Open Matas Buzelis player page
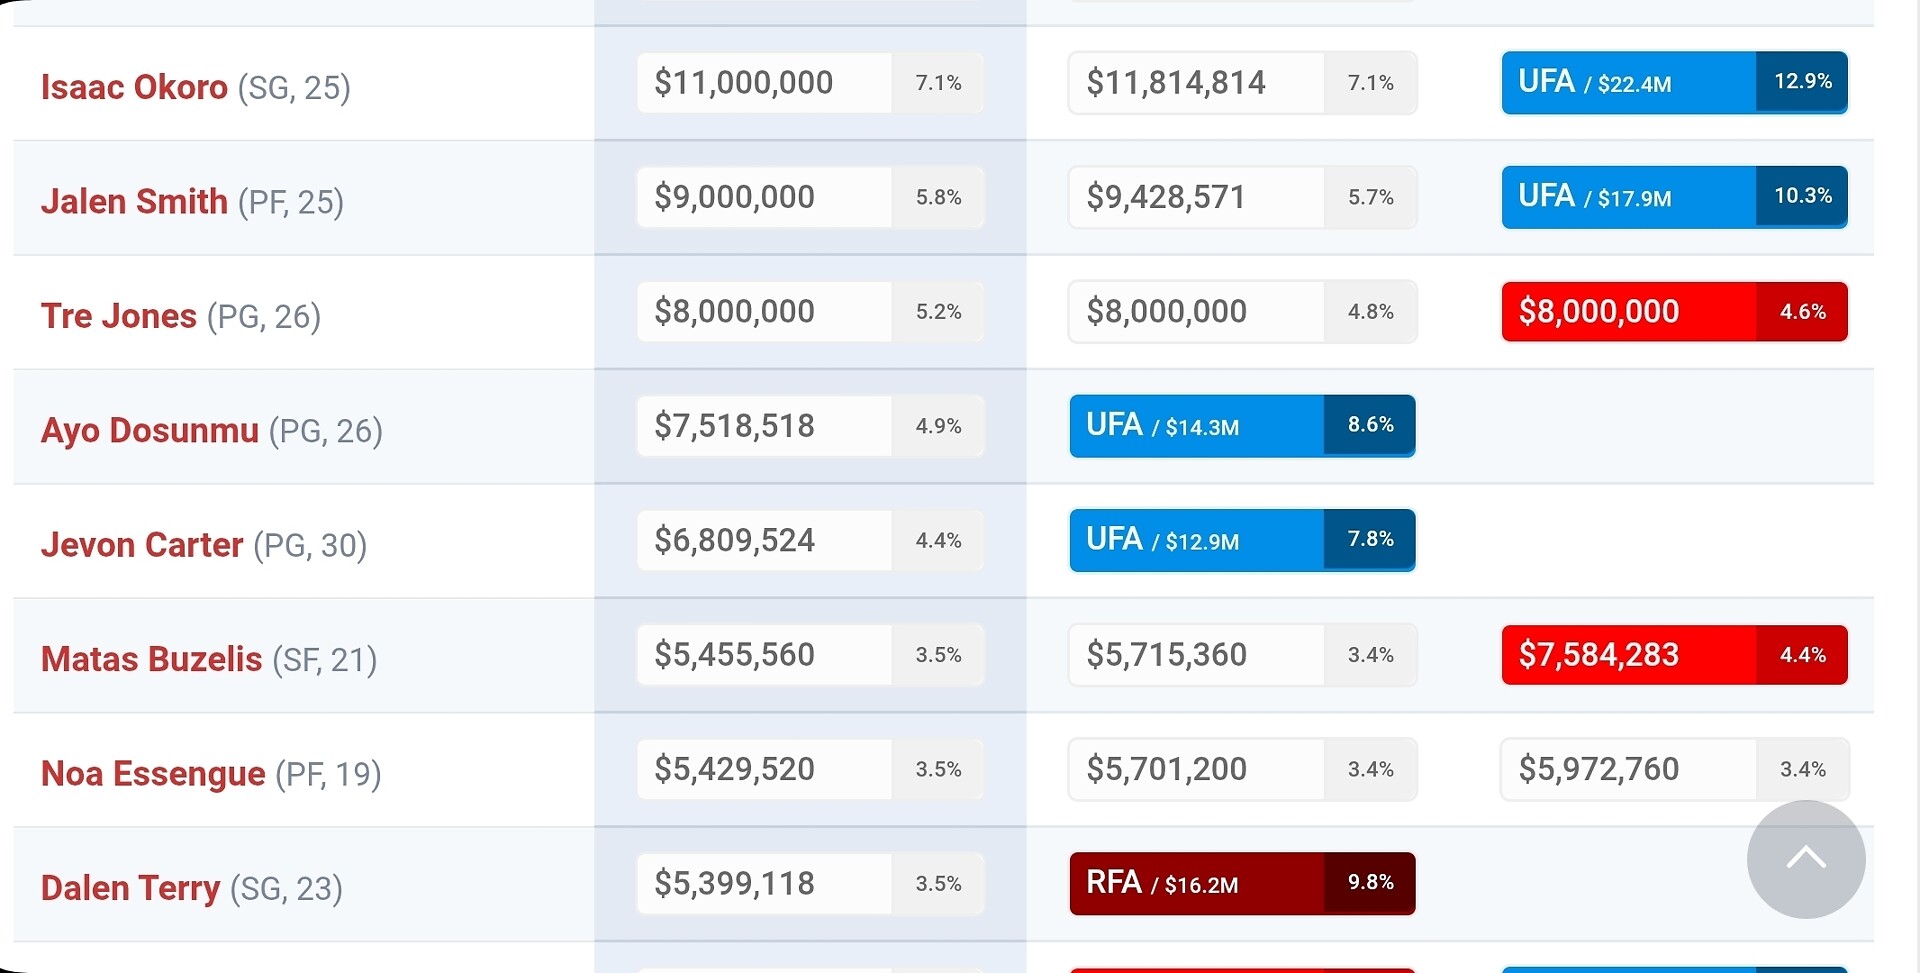 coord(151,659)
